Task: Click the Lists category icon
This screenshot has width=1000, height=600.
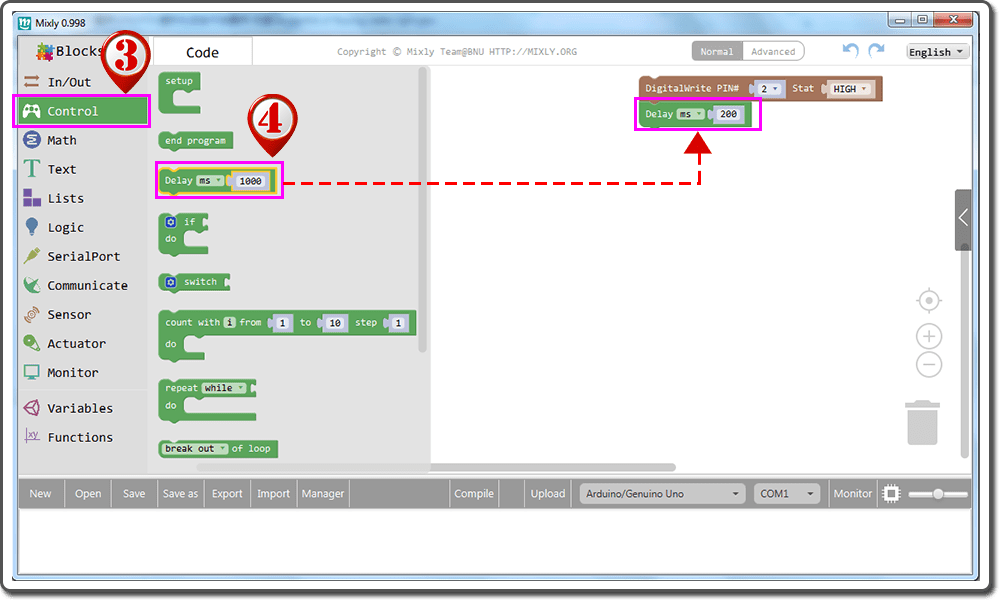Action: pyautogui.click(x=31, y=198)
